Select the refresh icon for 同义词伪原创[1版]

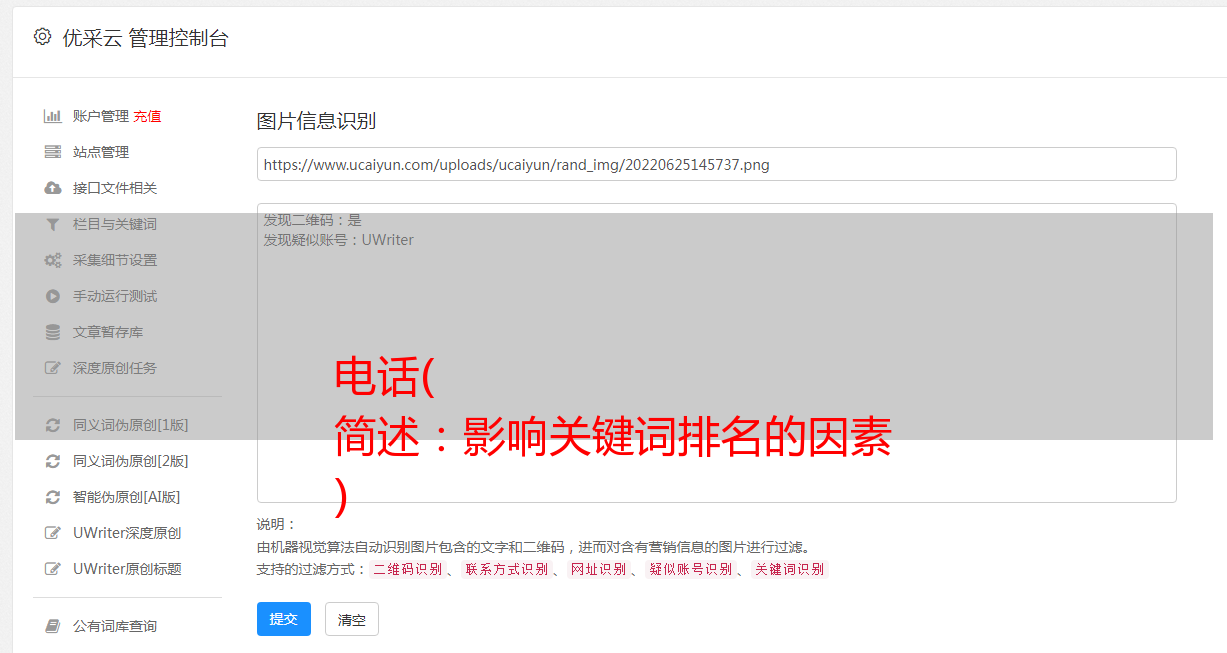pos(53,425)
